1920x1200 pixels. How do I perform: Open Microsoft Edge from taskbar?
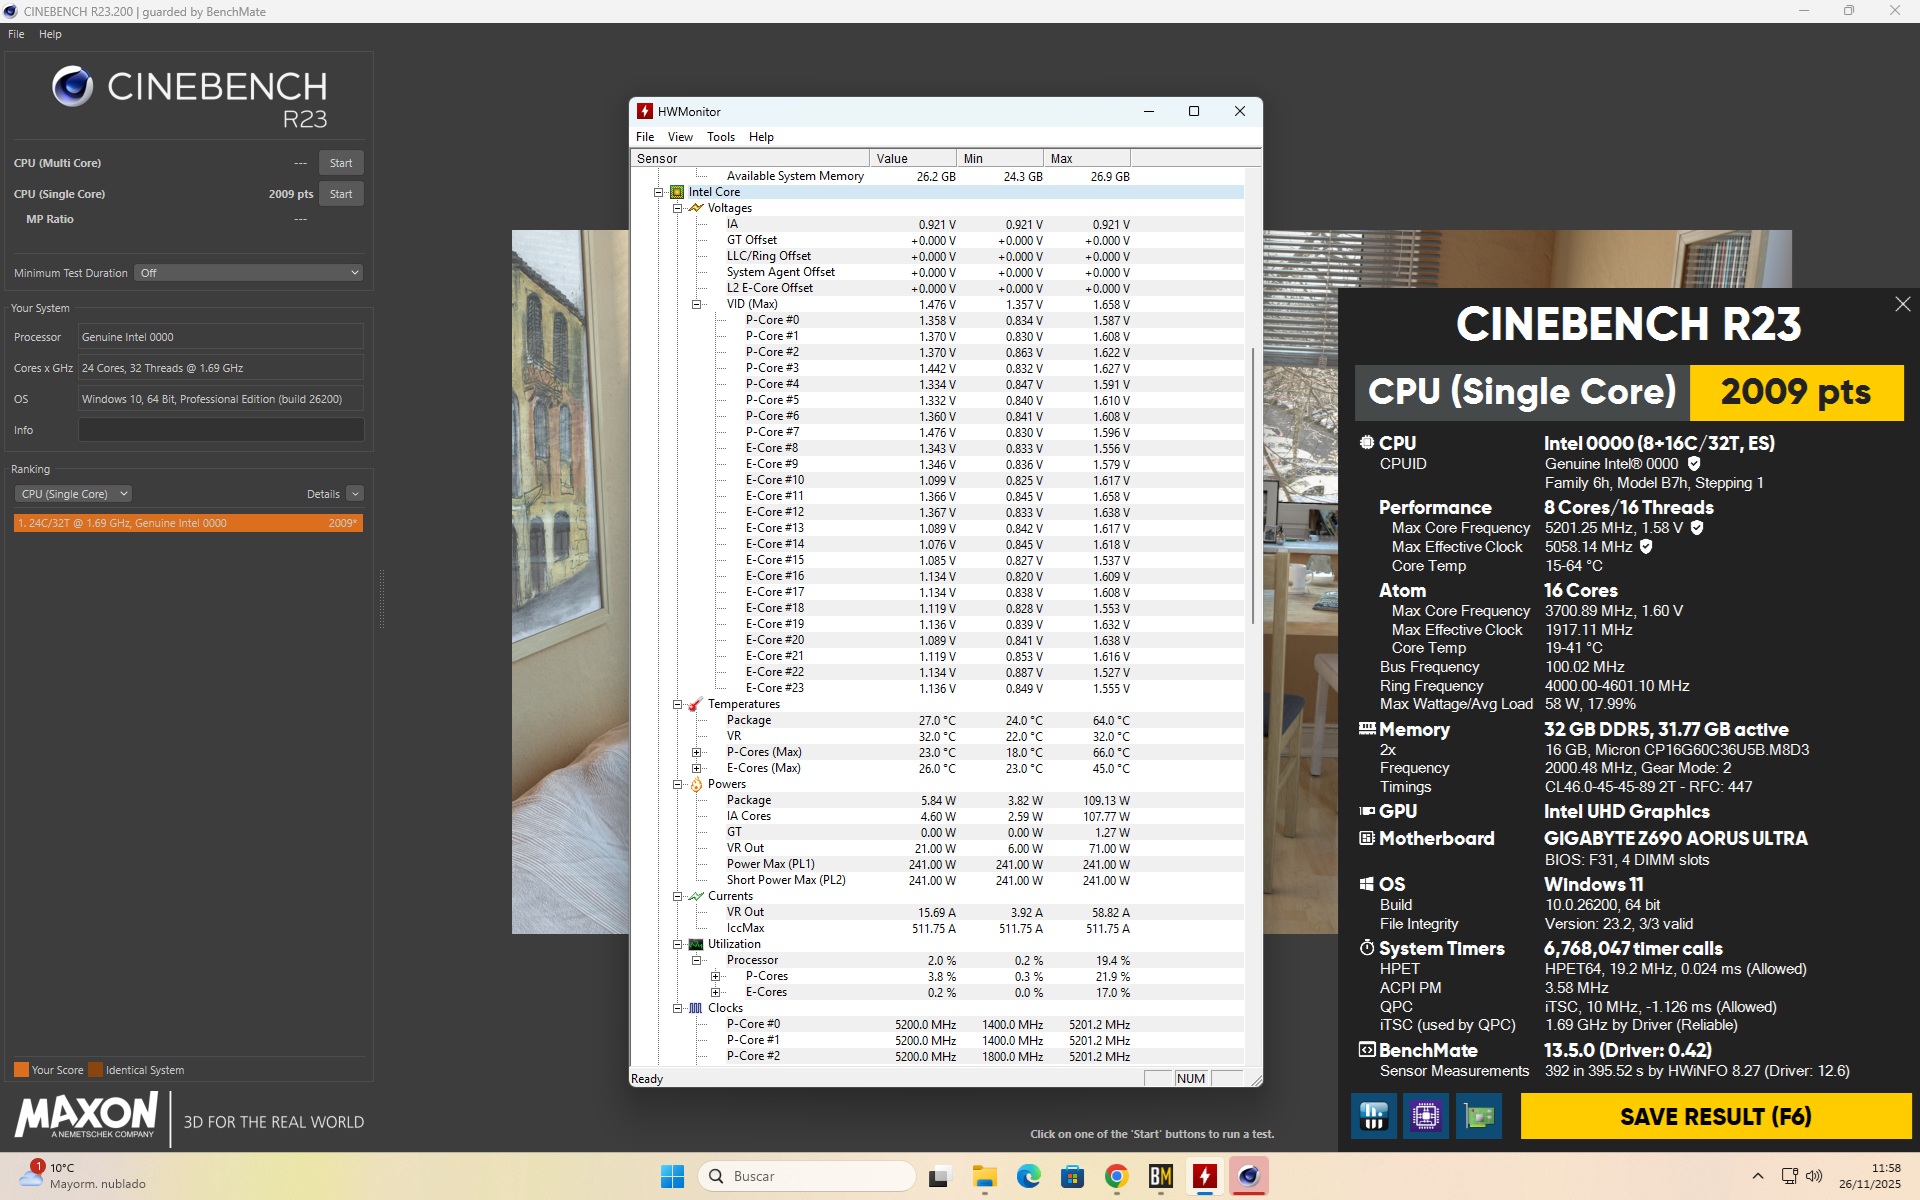pos(1028,1176)
